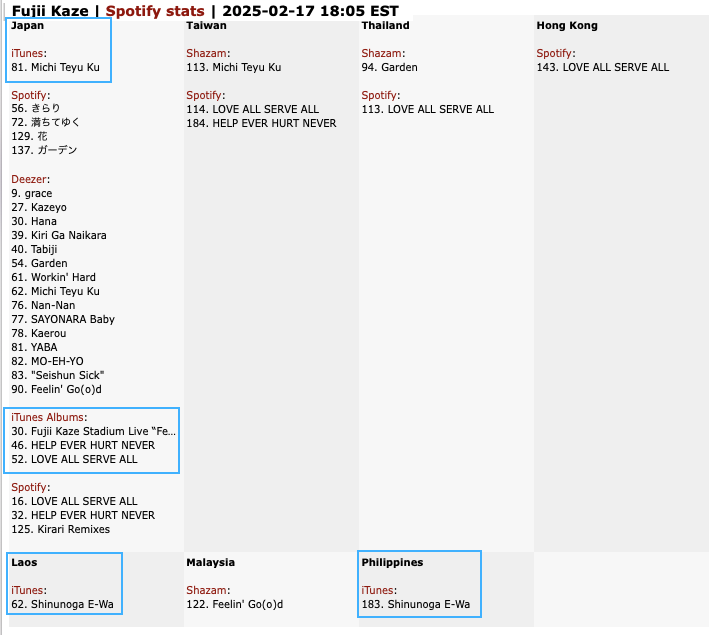The image size is (711, 635).
Task: Open the Deezer link under Japan
Action: click(29, 179)
